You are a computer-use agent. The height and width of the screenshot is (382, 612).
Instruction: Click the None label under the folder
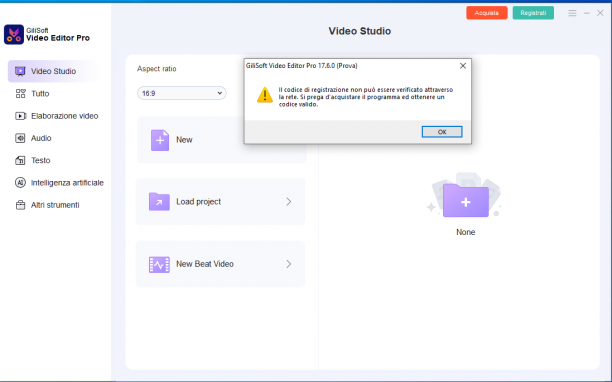[466, 232]
